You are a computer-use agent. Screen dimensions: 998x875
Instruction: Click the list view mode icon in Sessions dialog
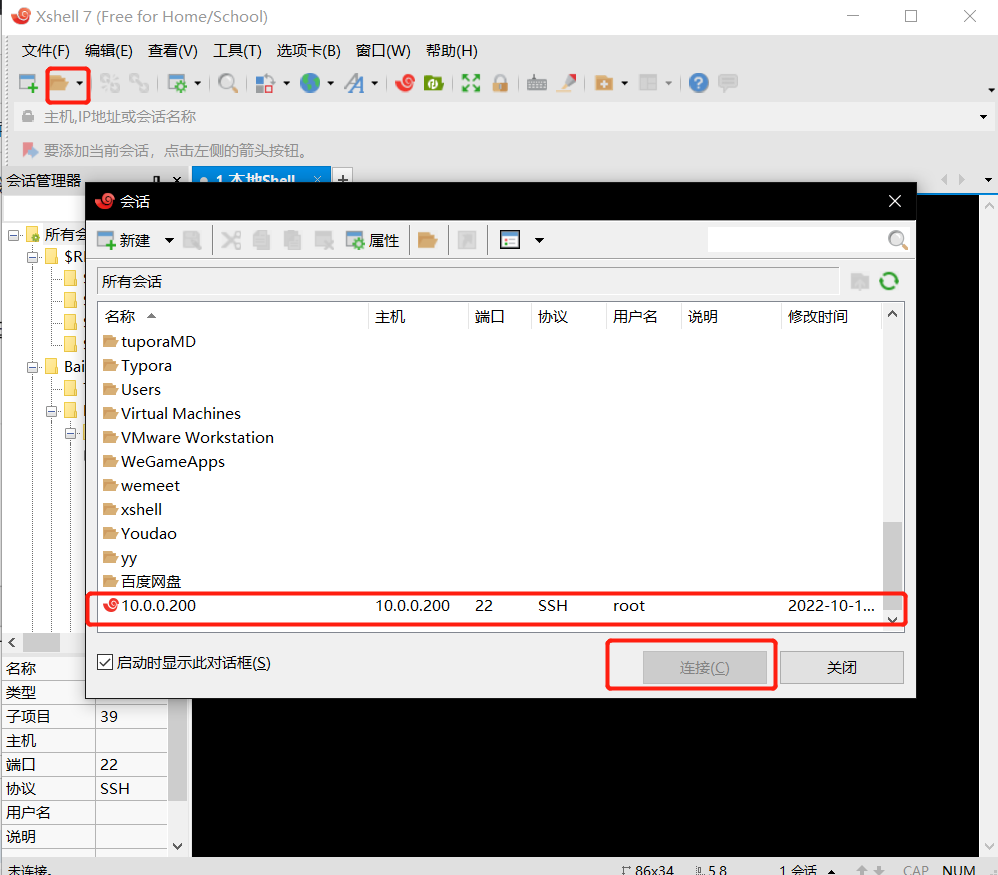coord(510,240)
